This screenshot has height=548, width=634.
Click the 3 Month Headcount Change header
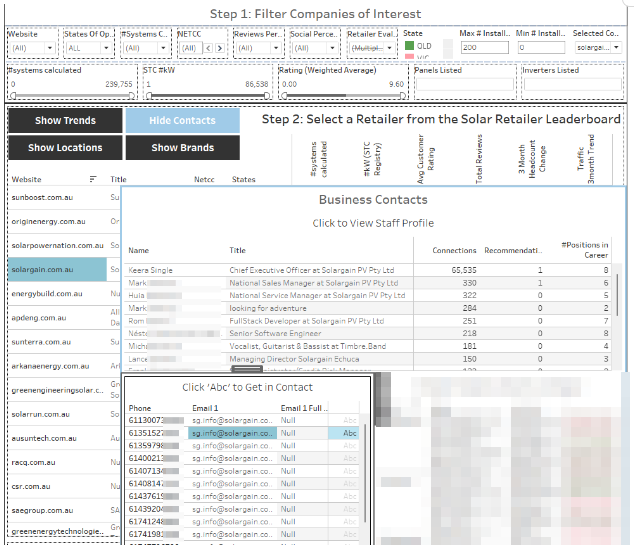point(532,159)
